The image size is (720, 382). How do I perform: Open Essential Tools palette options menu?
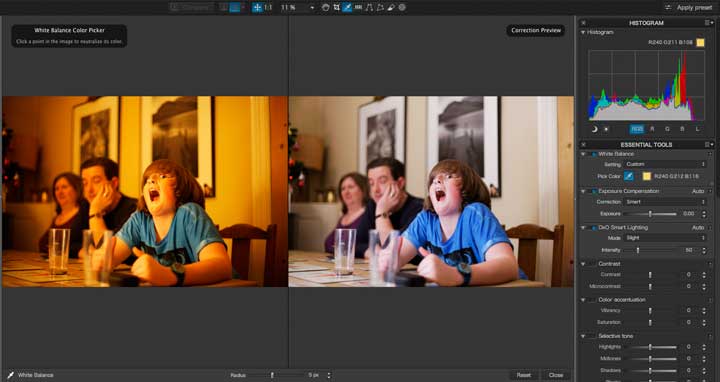point(709,144)
